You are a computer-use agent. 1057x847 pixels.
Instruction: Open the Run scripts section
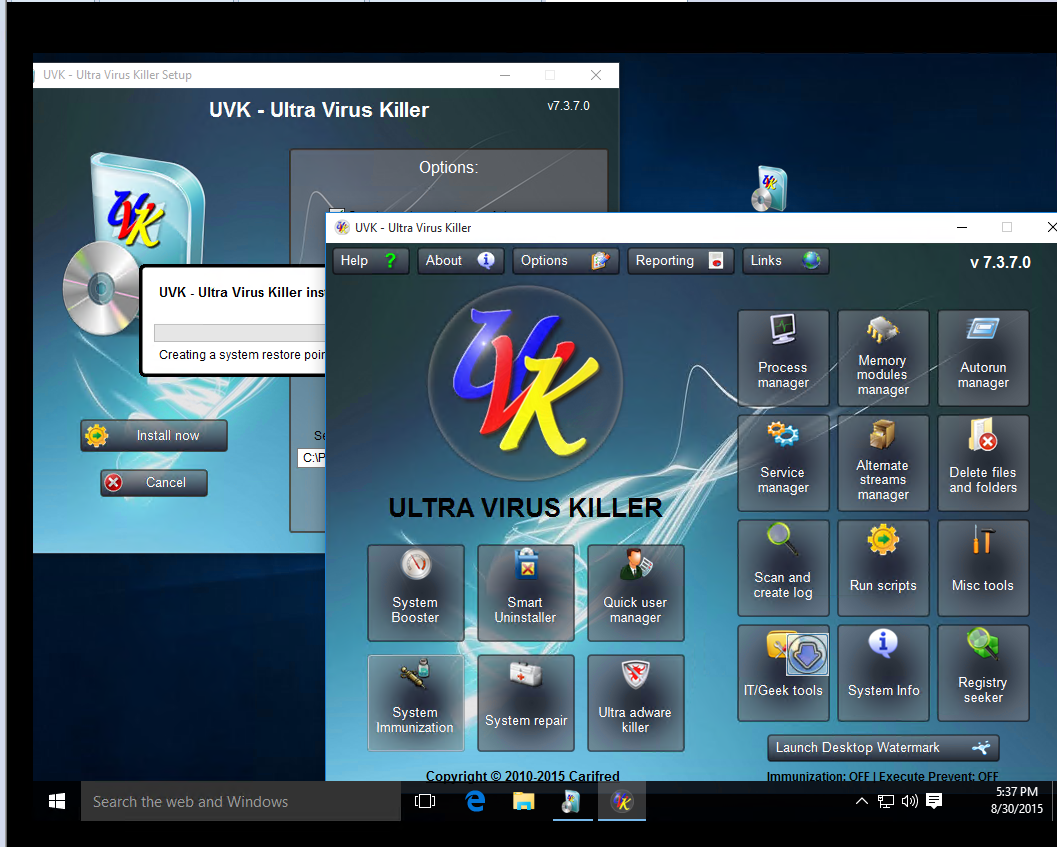[x=882, y=568]
